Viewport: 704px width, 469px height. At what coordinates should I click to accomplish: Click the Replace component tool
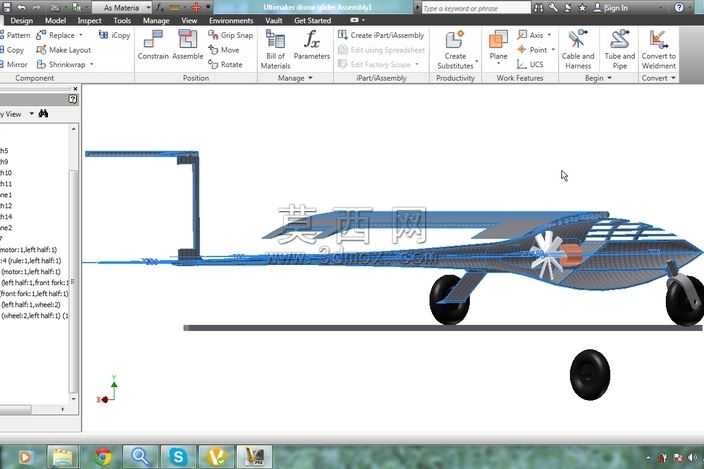click(56, 35)
